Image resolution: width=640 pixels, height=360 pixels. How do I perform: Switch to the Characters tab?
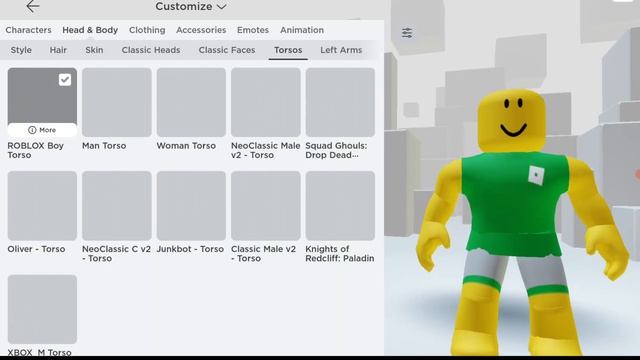(28, 30)
